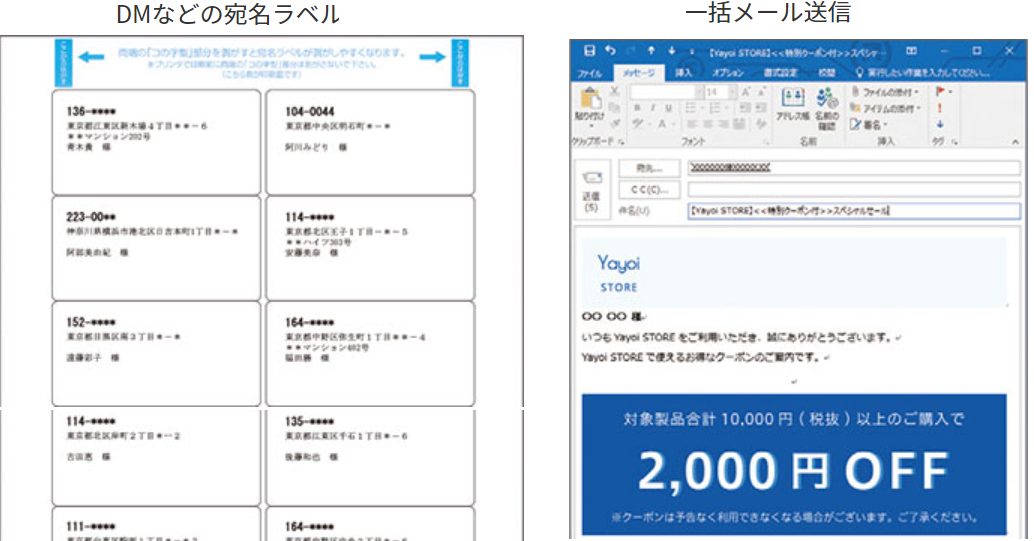This screenshot has height=541, width=1034.
Task: Toggle Underline formatting in font group
Action: (x=667, y=108)
